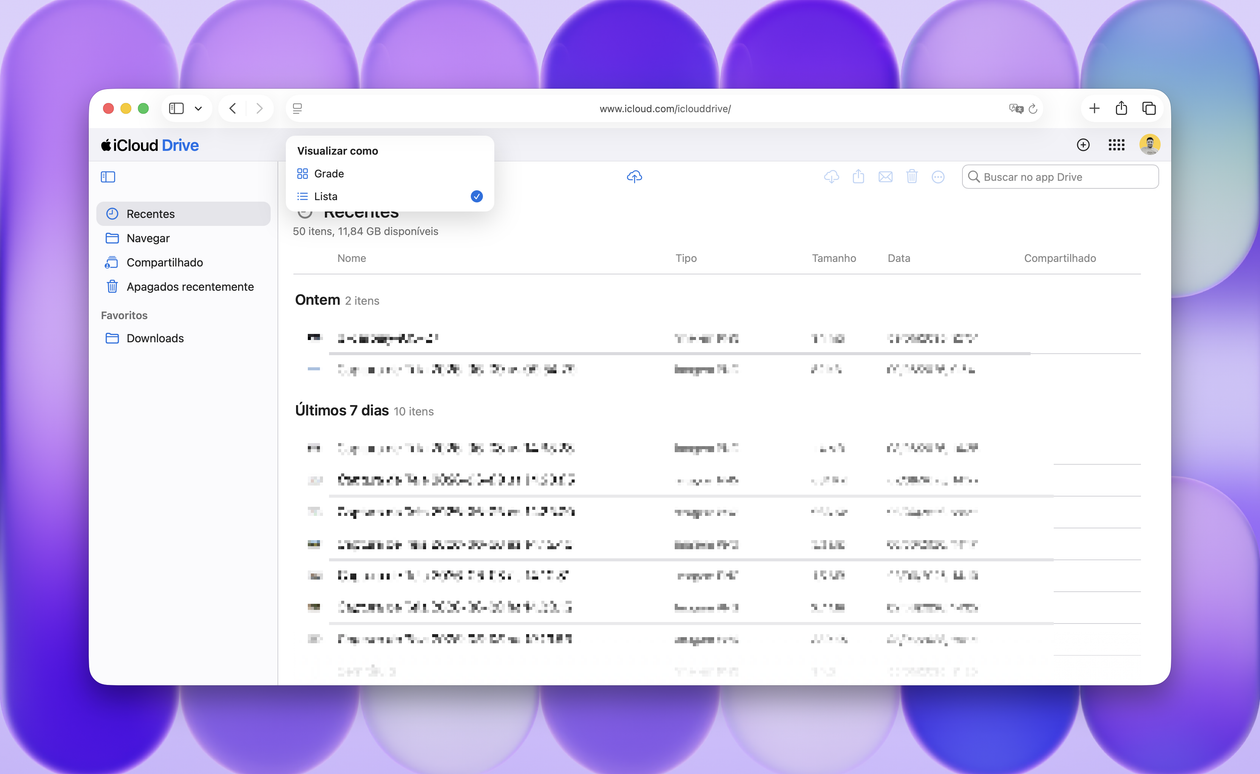
Task: Click the Últimos 7 dias section heading
Action: [x=342, y=410]
